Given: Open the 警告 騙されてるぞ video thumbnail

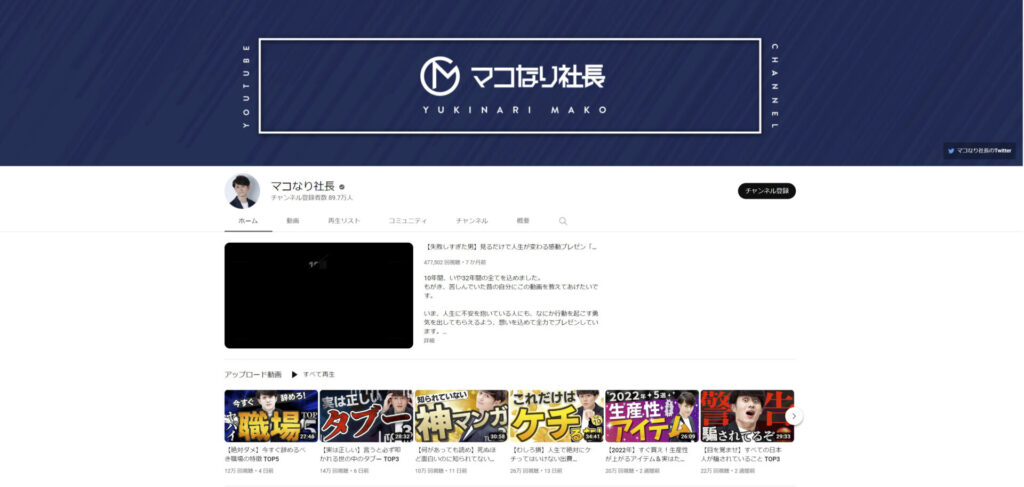Looking at the screenshot, I should click(747, 416).
